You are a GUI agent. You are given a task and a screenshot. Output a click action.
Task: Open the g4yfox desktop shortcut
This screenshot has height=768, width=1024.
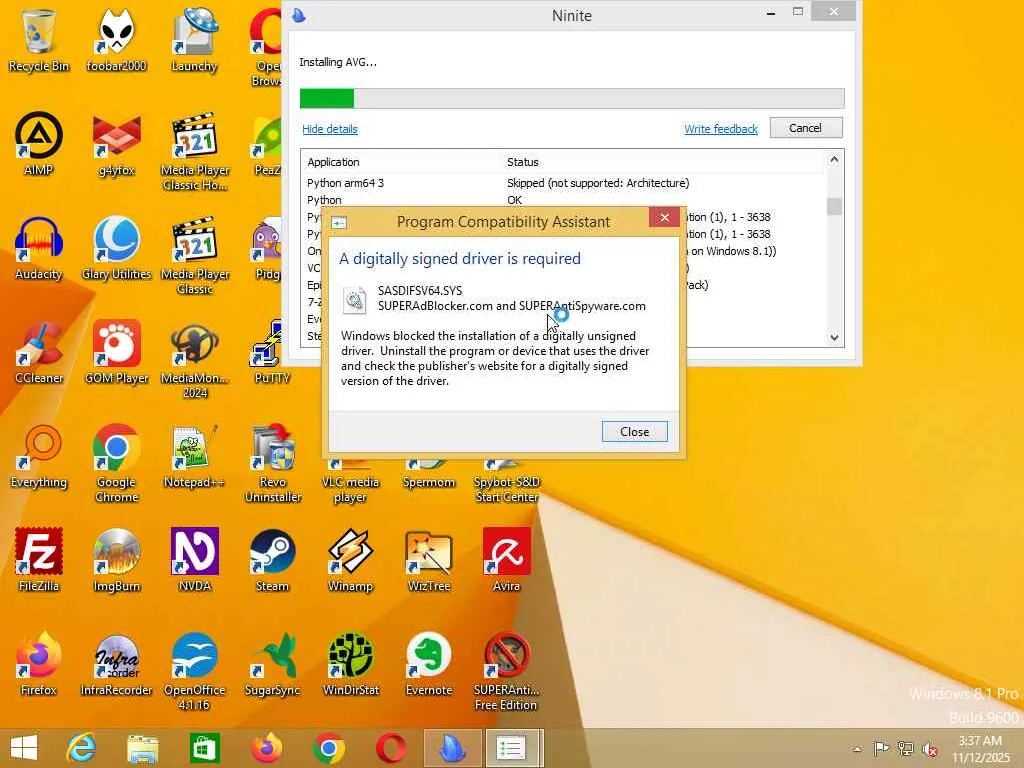point(116,144)
